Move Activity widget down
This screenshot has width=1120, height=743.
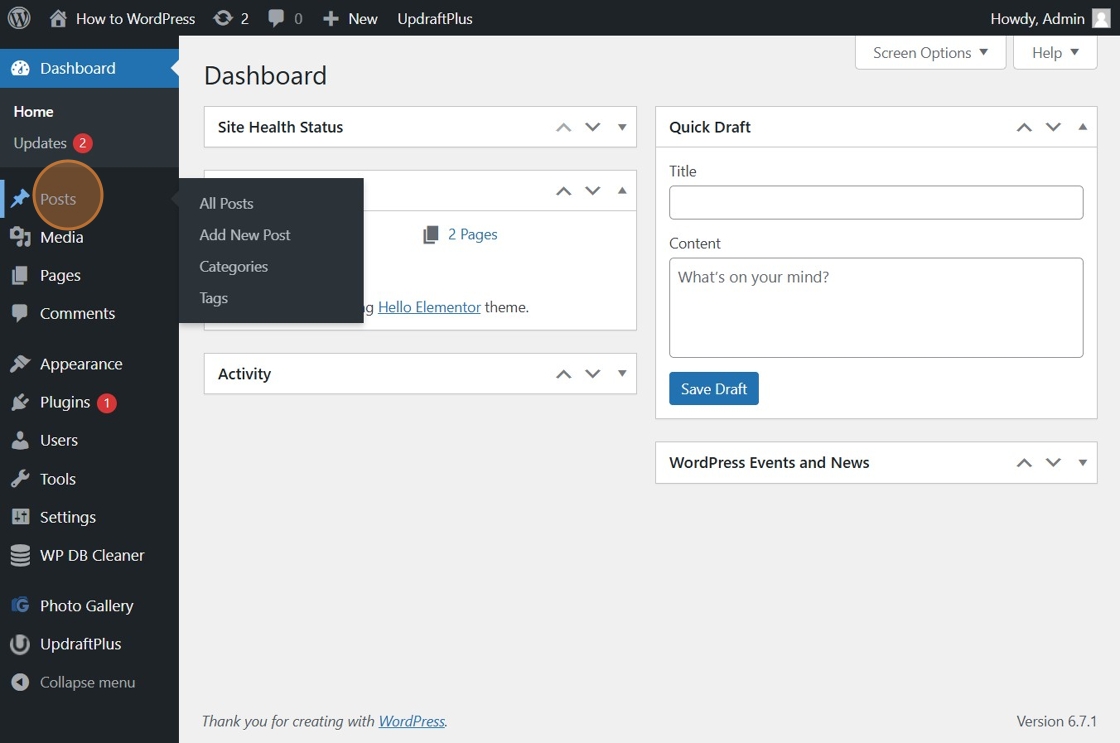[x=593, y=374]
